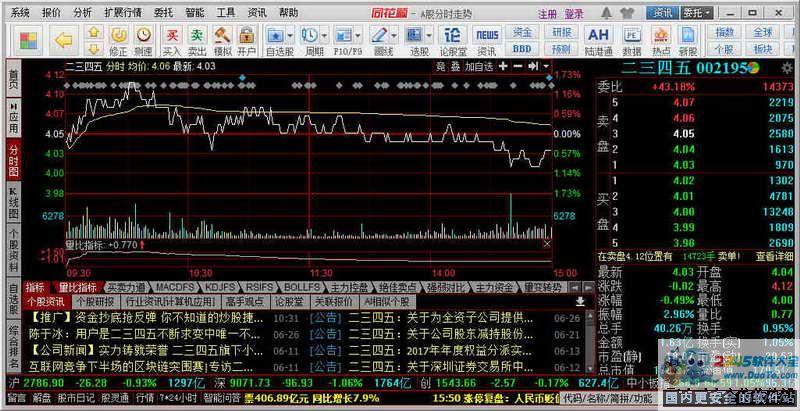Switch to the KDJFS indicator tab

tap(218, 287)
